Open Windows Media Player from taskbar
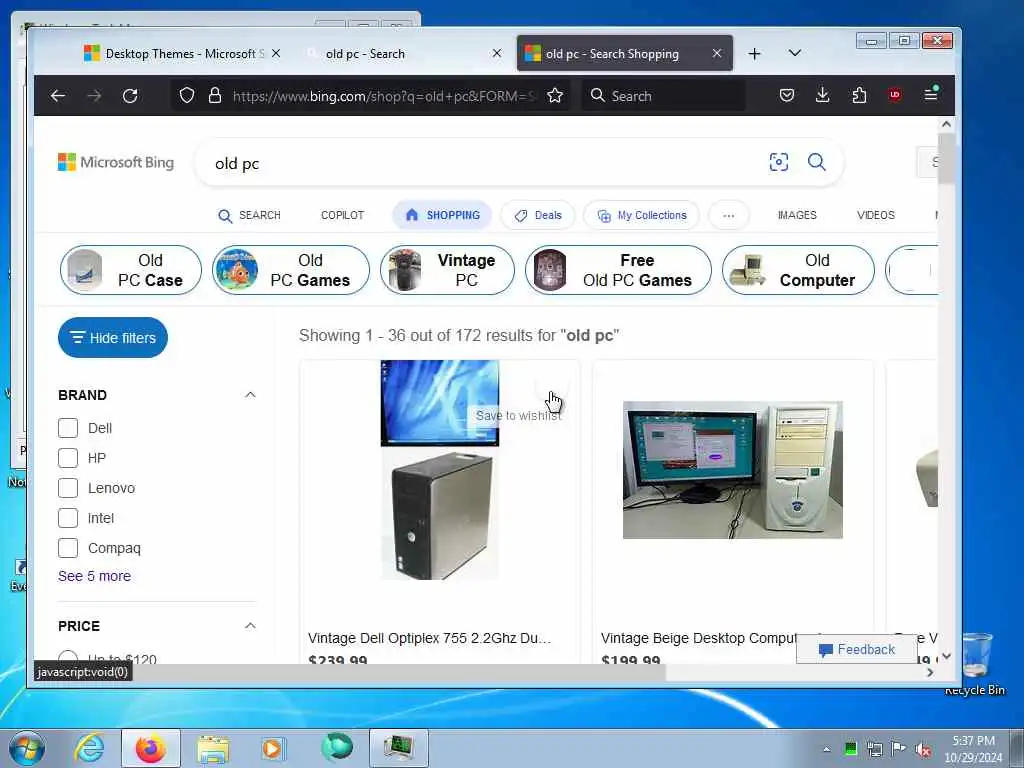The height and width of the screenshot is (768, 1024). coord(272,748)
